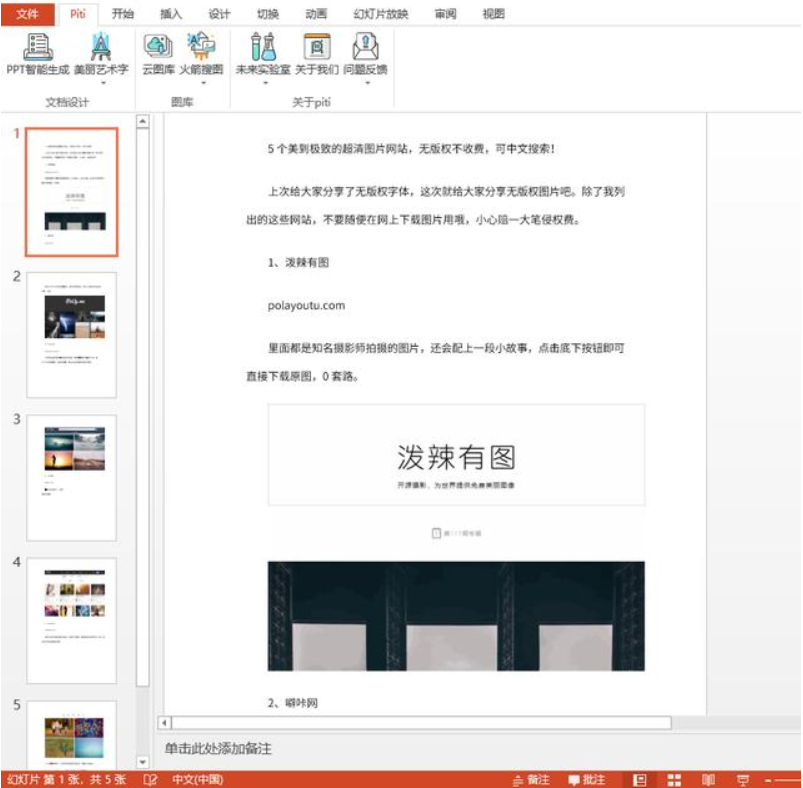Open the PPT智能生成 tool
The width and height of the screenshot is (803, 788).
37,54
